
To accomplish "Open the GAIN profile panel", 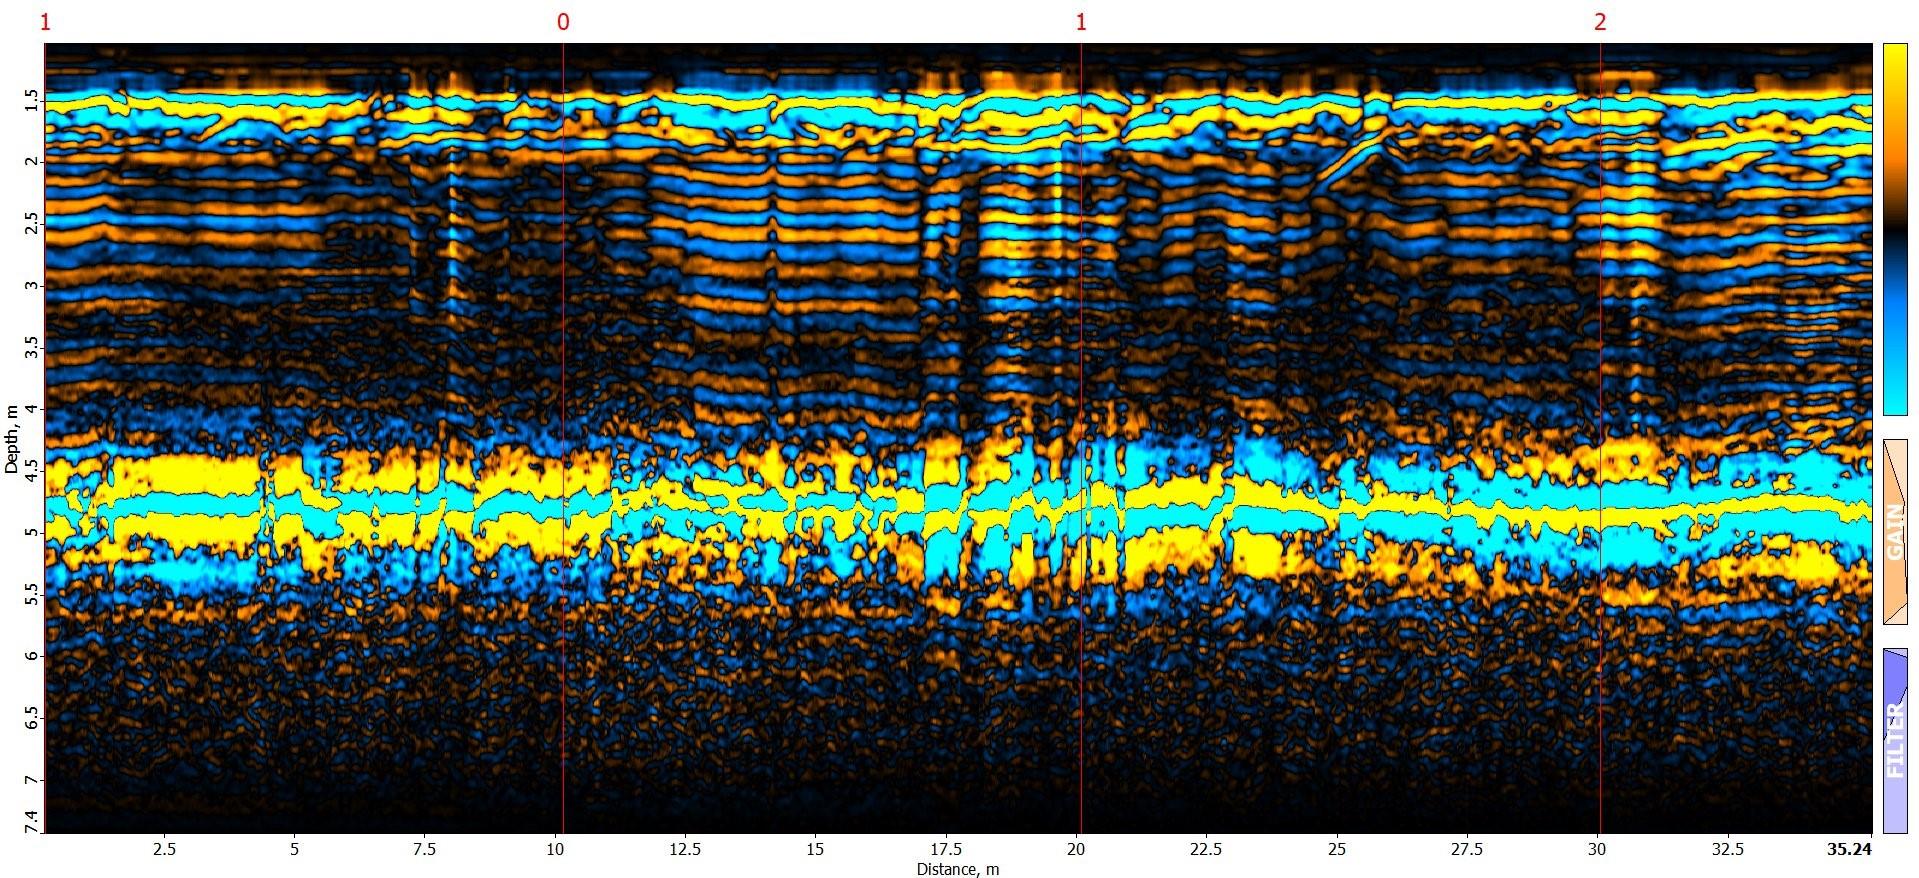I will point(1894,531).
